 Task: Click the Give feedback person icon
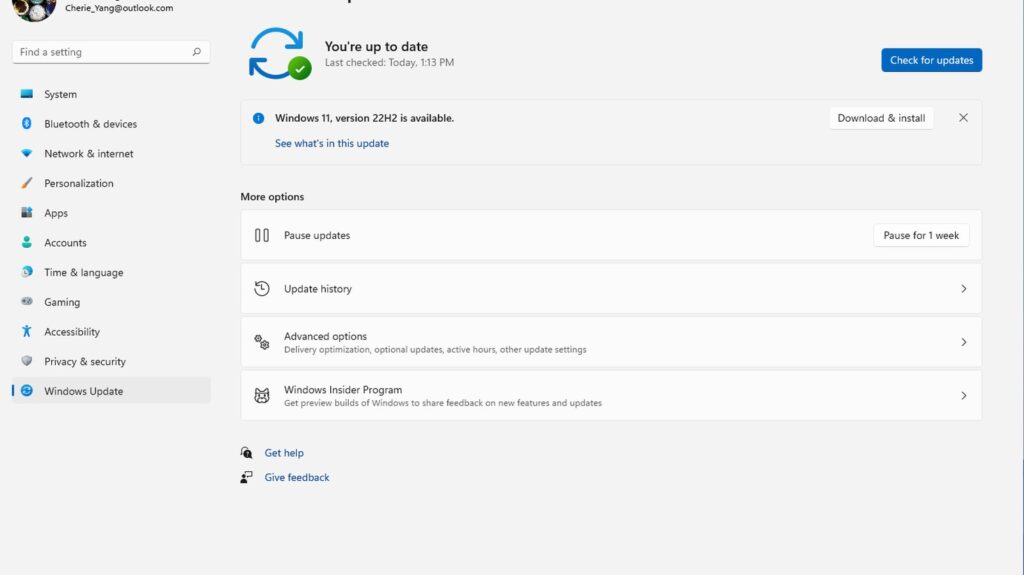tap(246, 478)
